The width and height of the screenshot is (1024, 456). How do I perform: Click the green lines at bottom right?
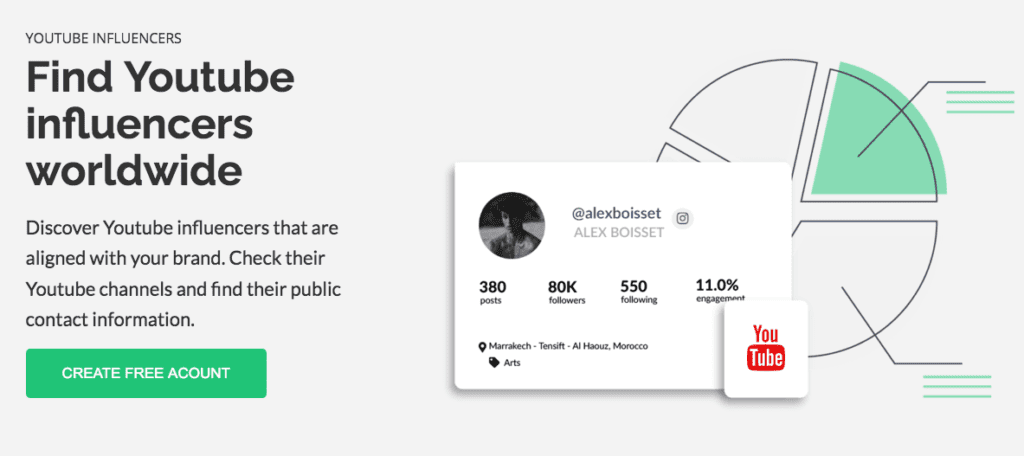click(957, 385)
